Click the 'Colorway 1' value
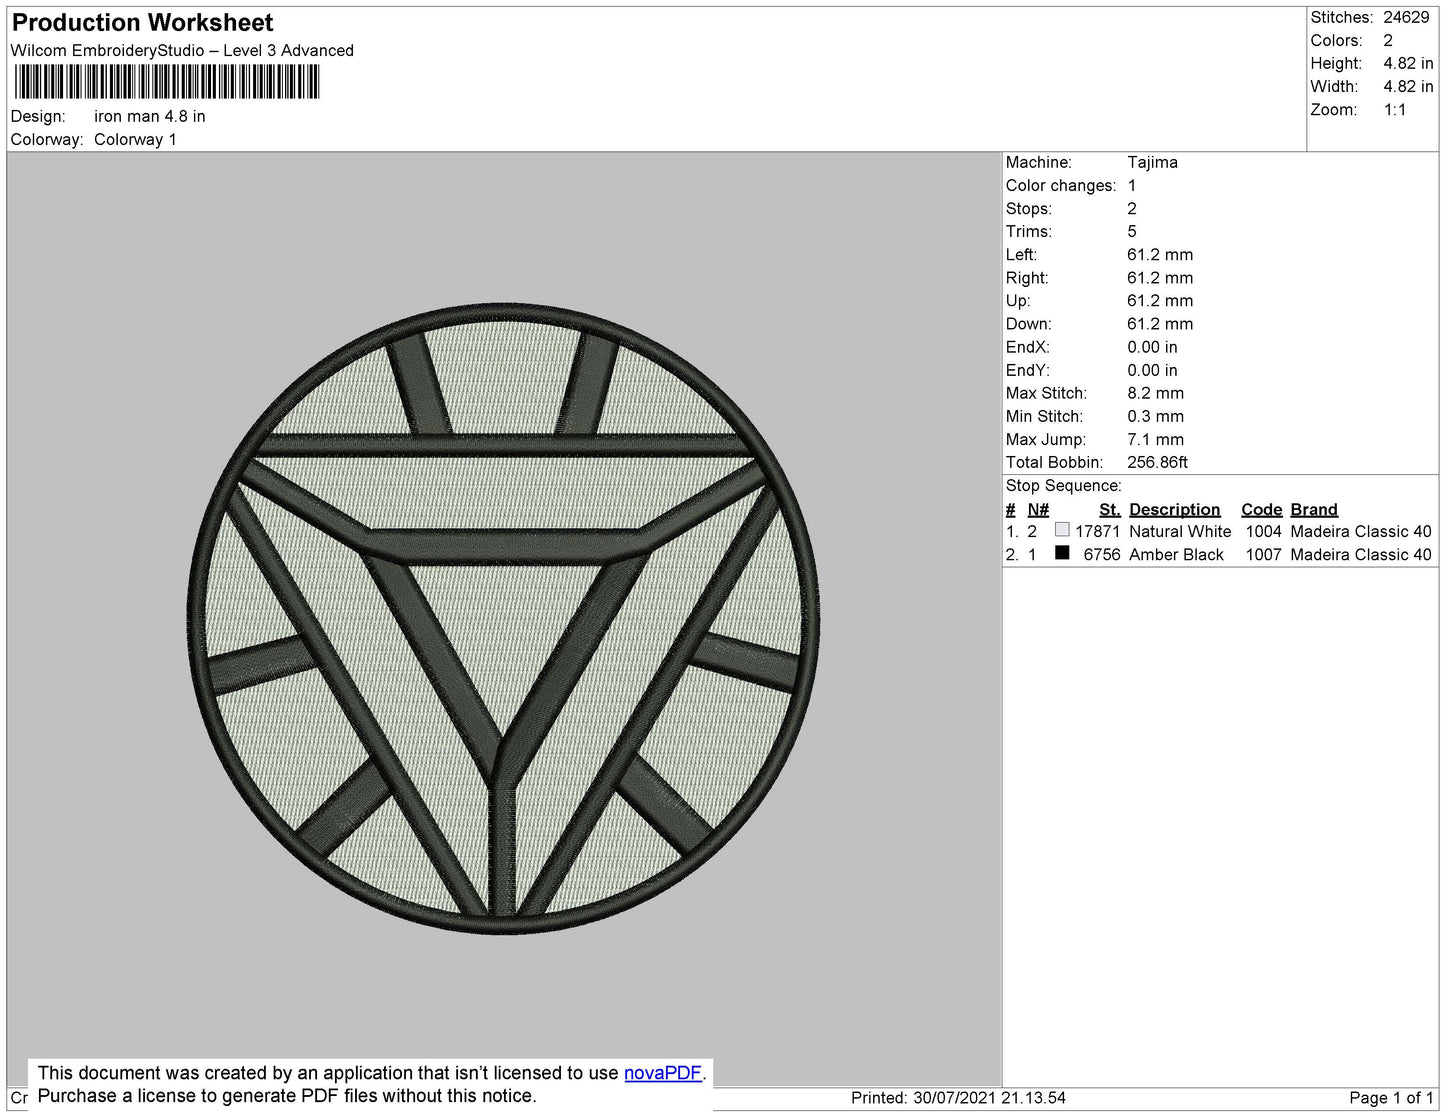Screen dimensions: 1445x1117 [135, 139]
